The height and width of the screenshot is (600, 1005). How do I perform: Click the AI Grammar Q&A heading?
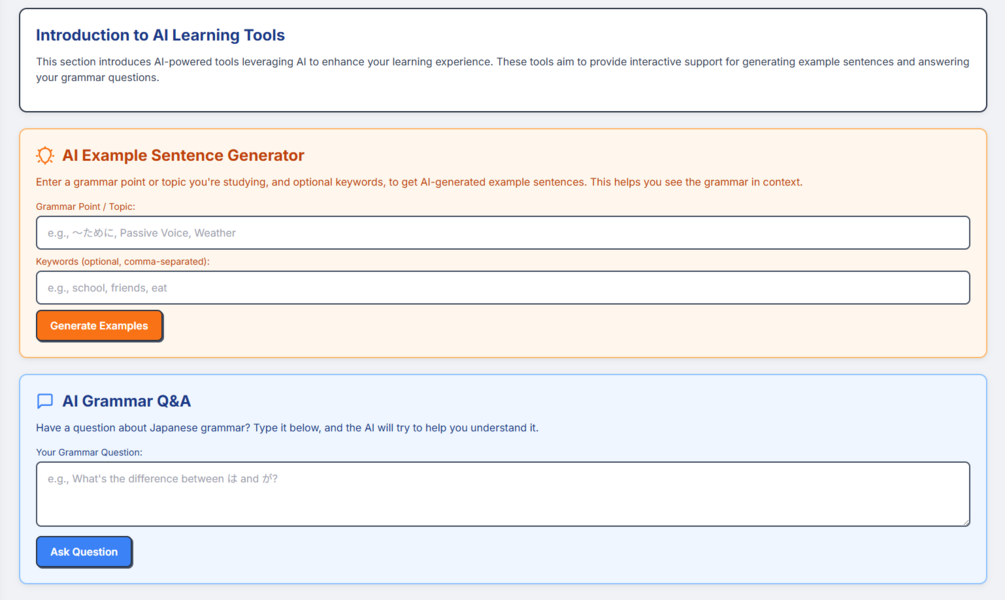(126, 401)
